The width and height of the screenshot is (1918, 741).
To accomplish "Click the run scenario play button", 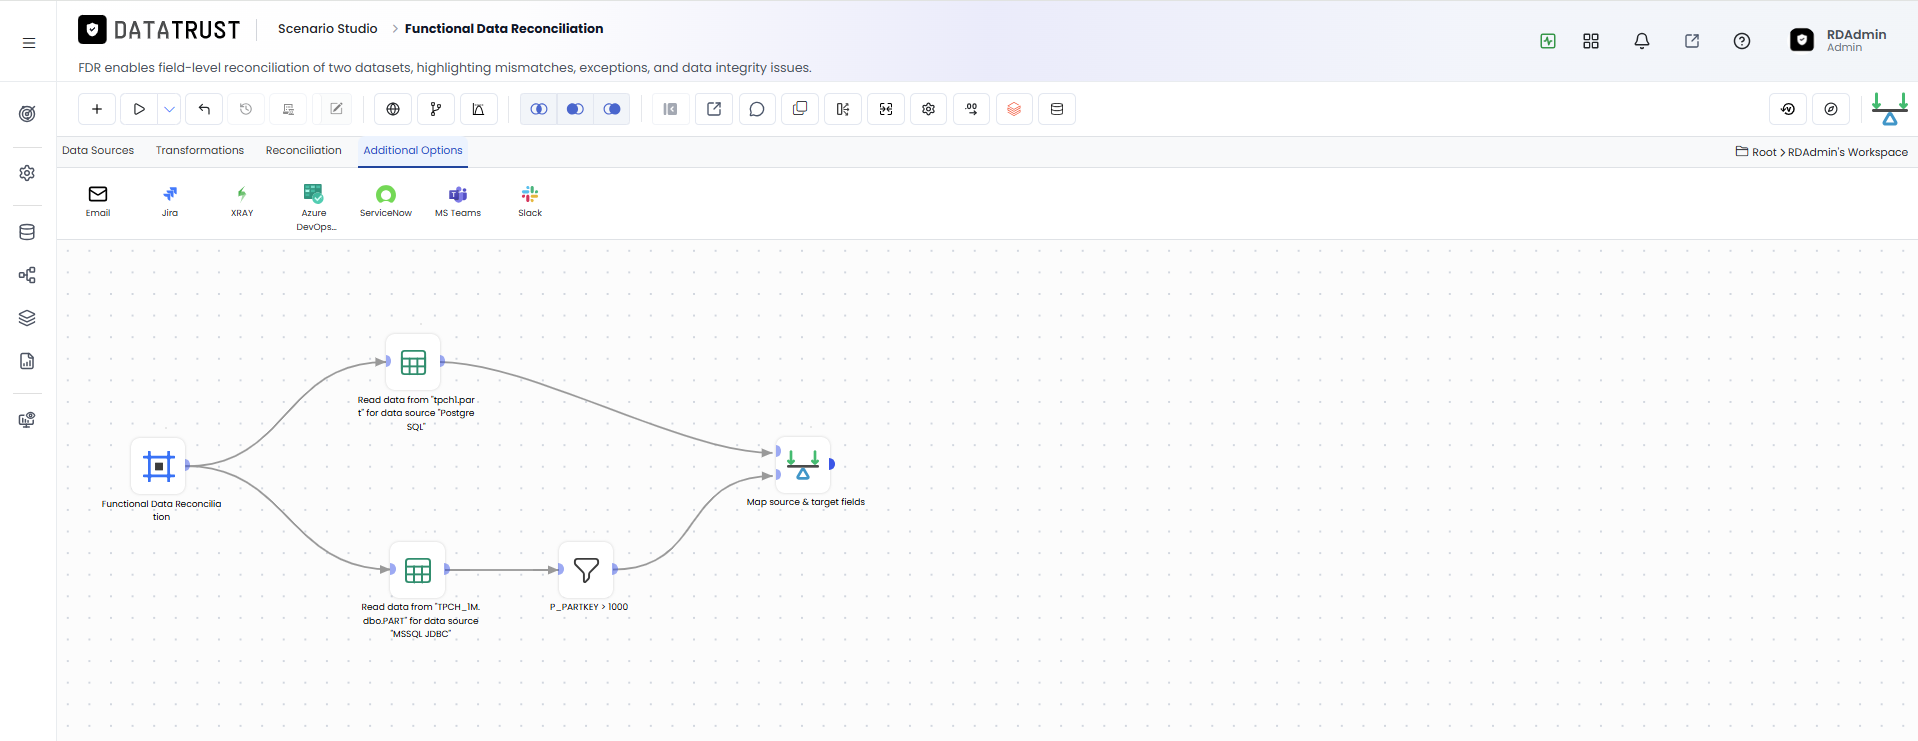I will coord(139,109).
